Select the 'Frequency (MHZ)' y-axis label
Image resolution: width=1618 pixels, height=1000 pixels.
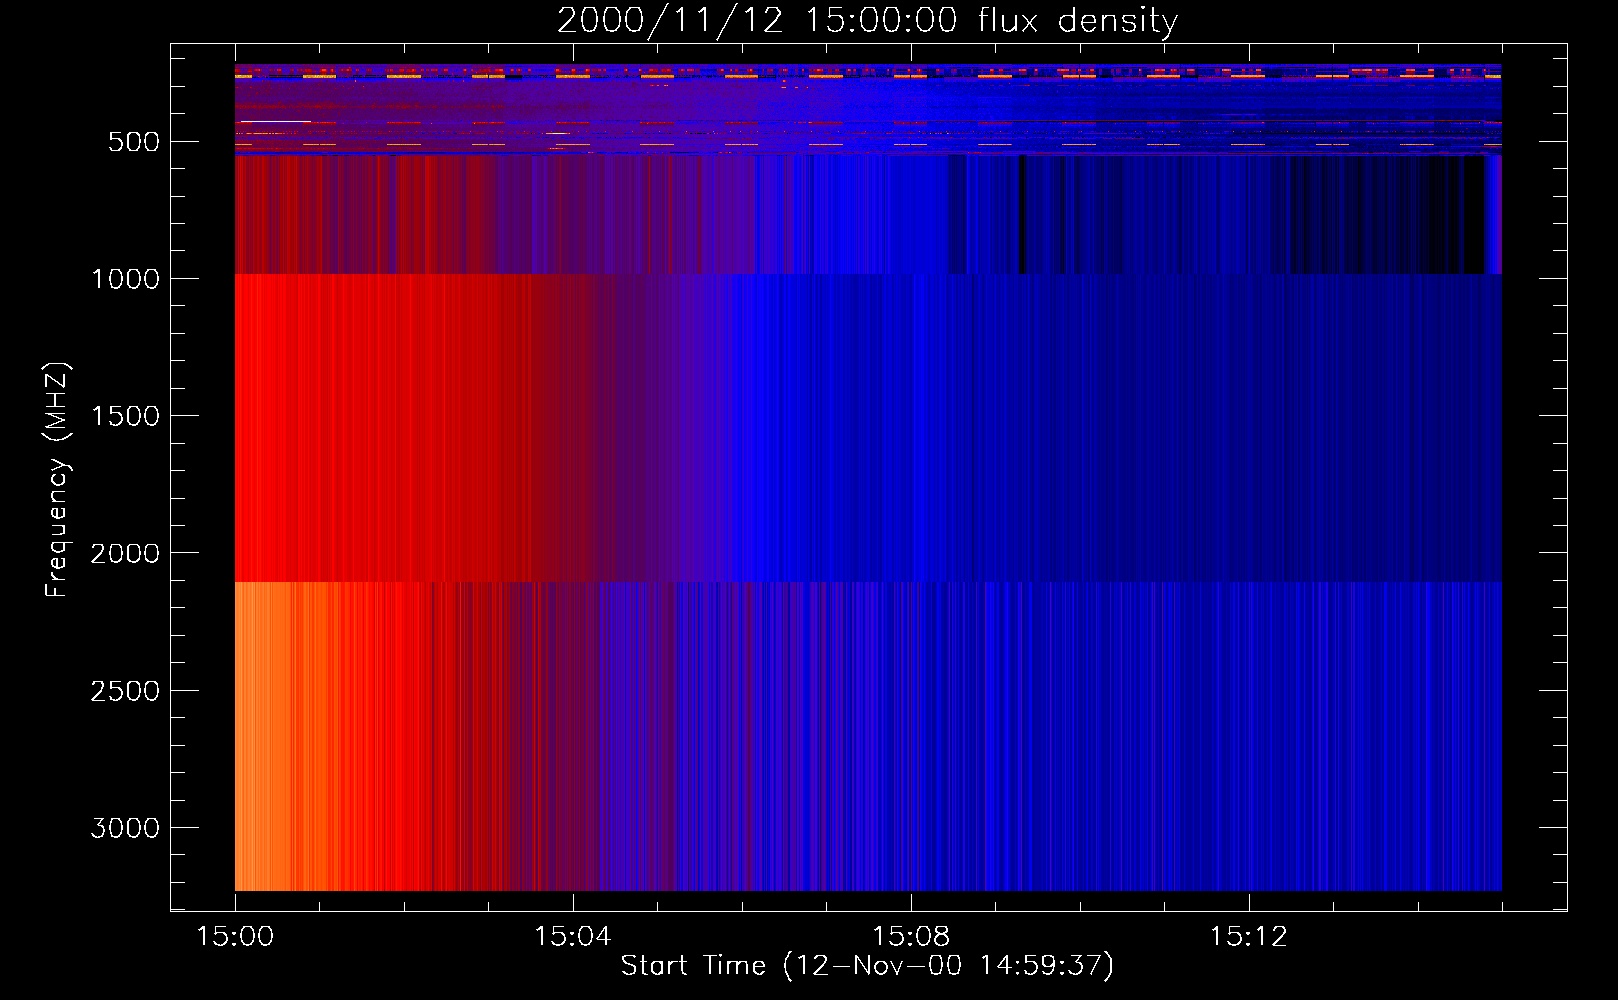coord(57,480)
